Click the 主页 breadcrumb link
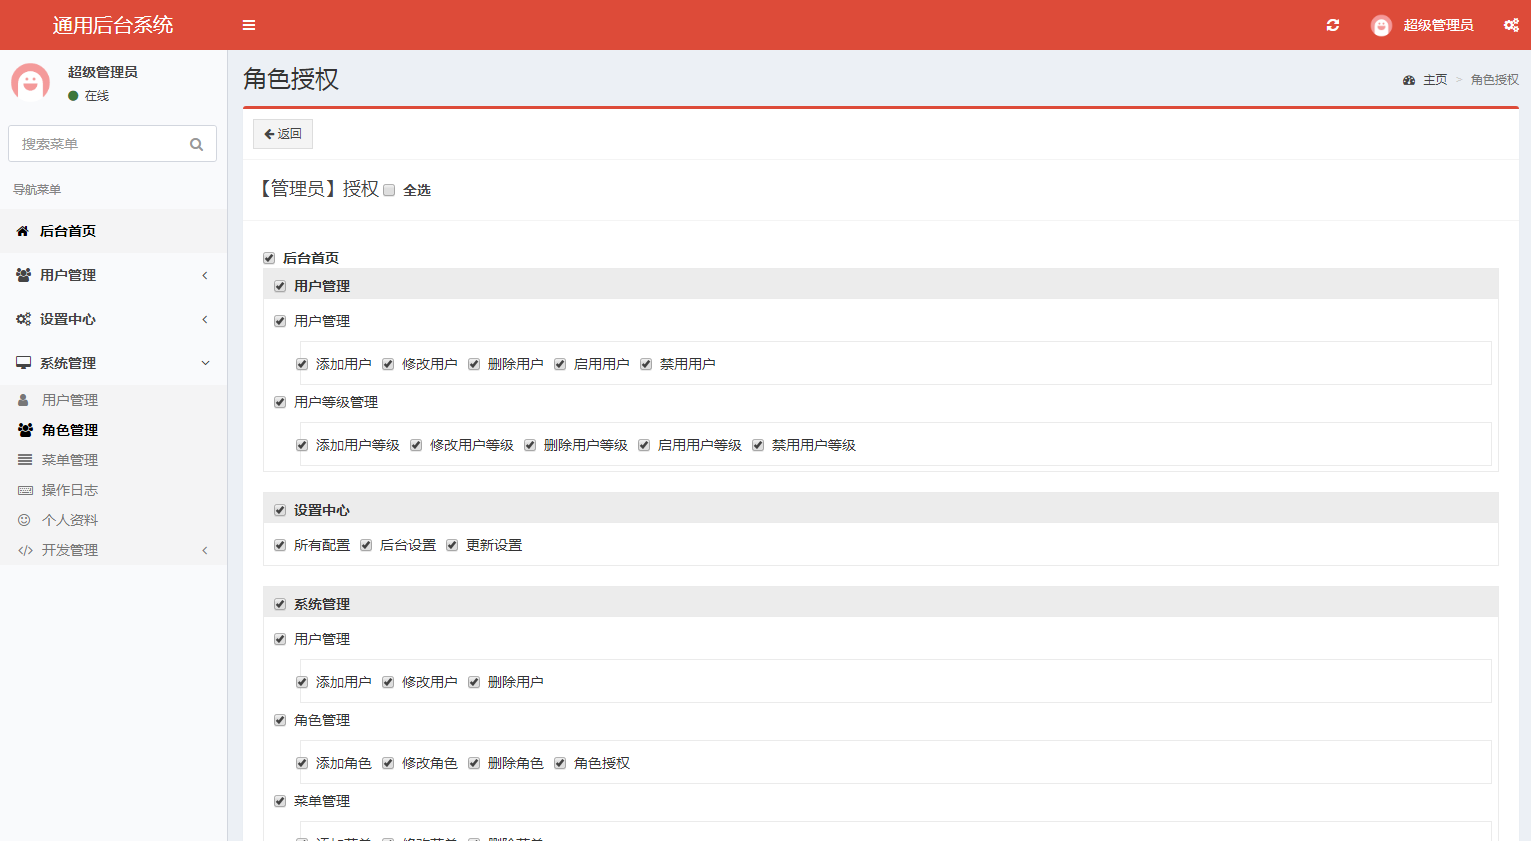 (x=1435, y=80)
